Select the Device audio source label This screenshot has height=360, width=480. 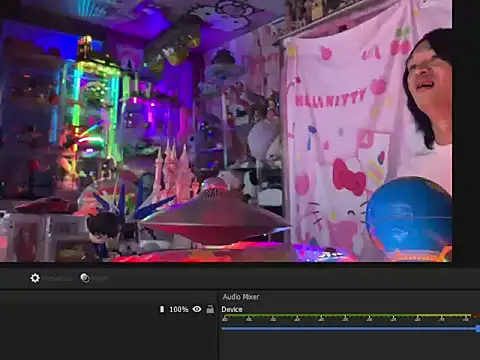coord(232,309)
